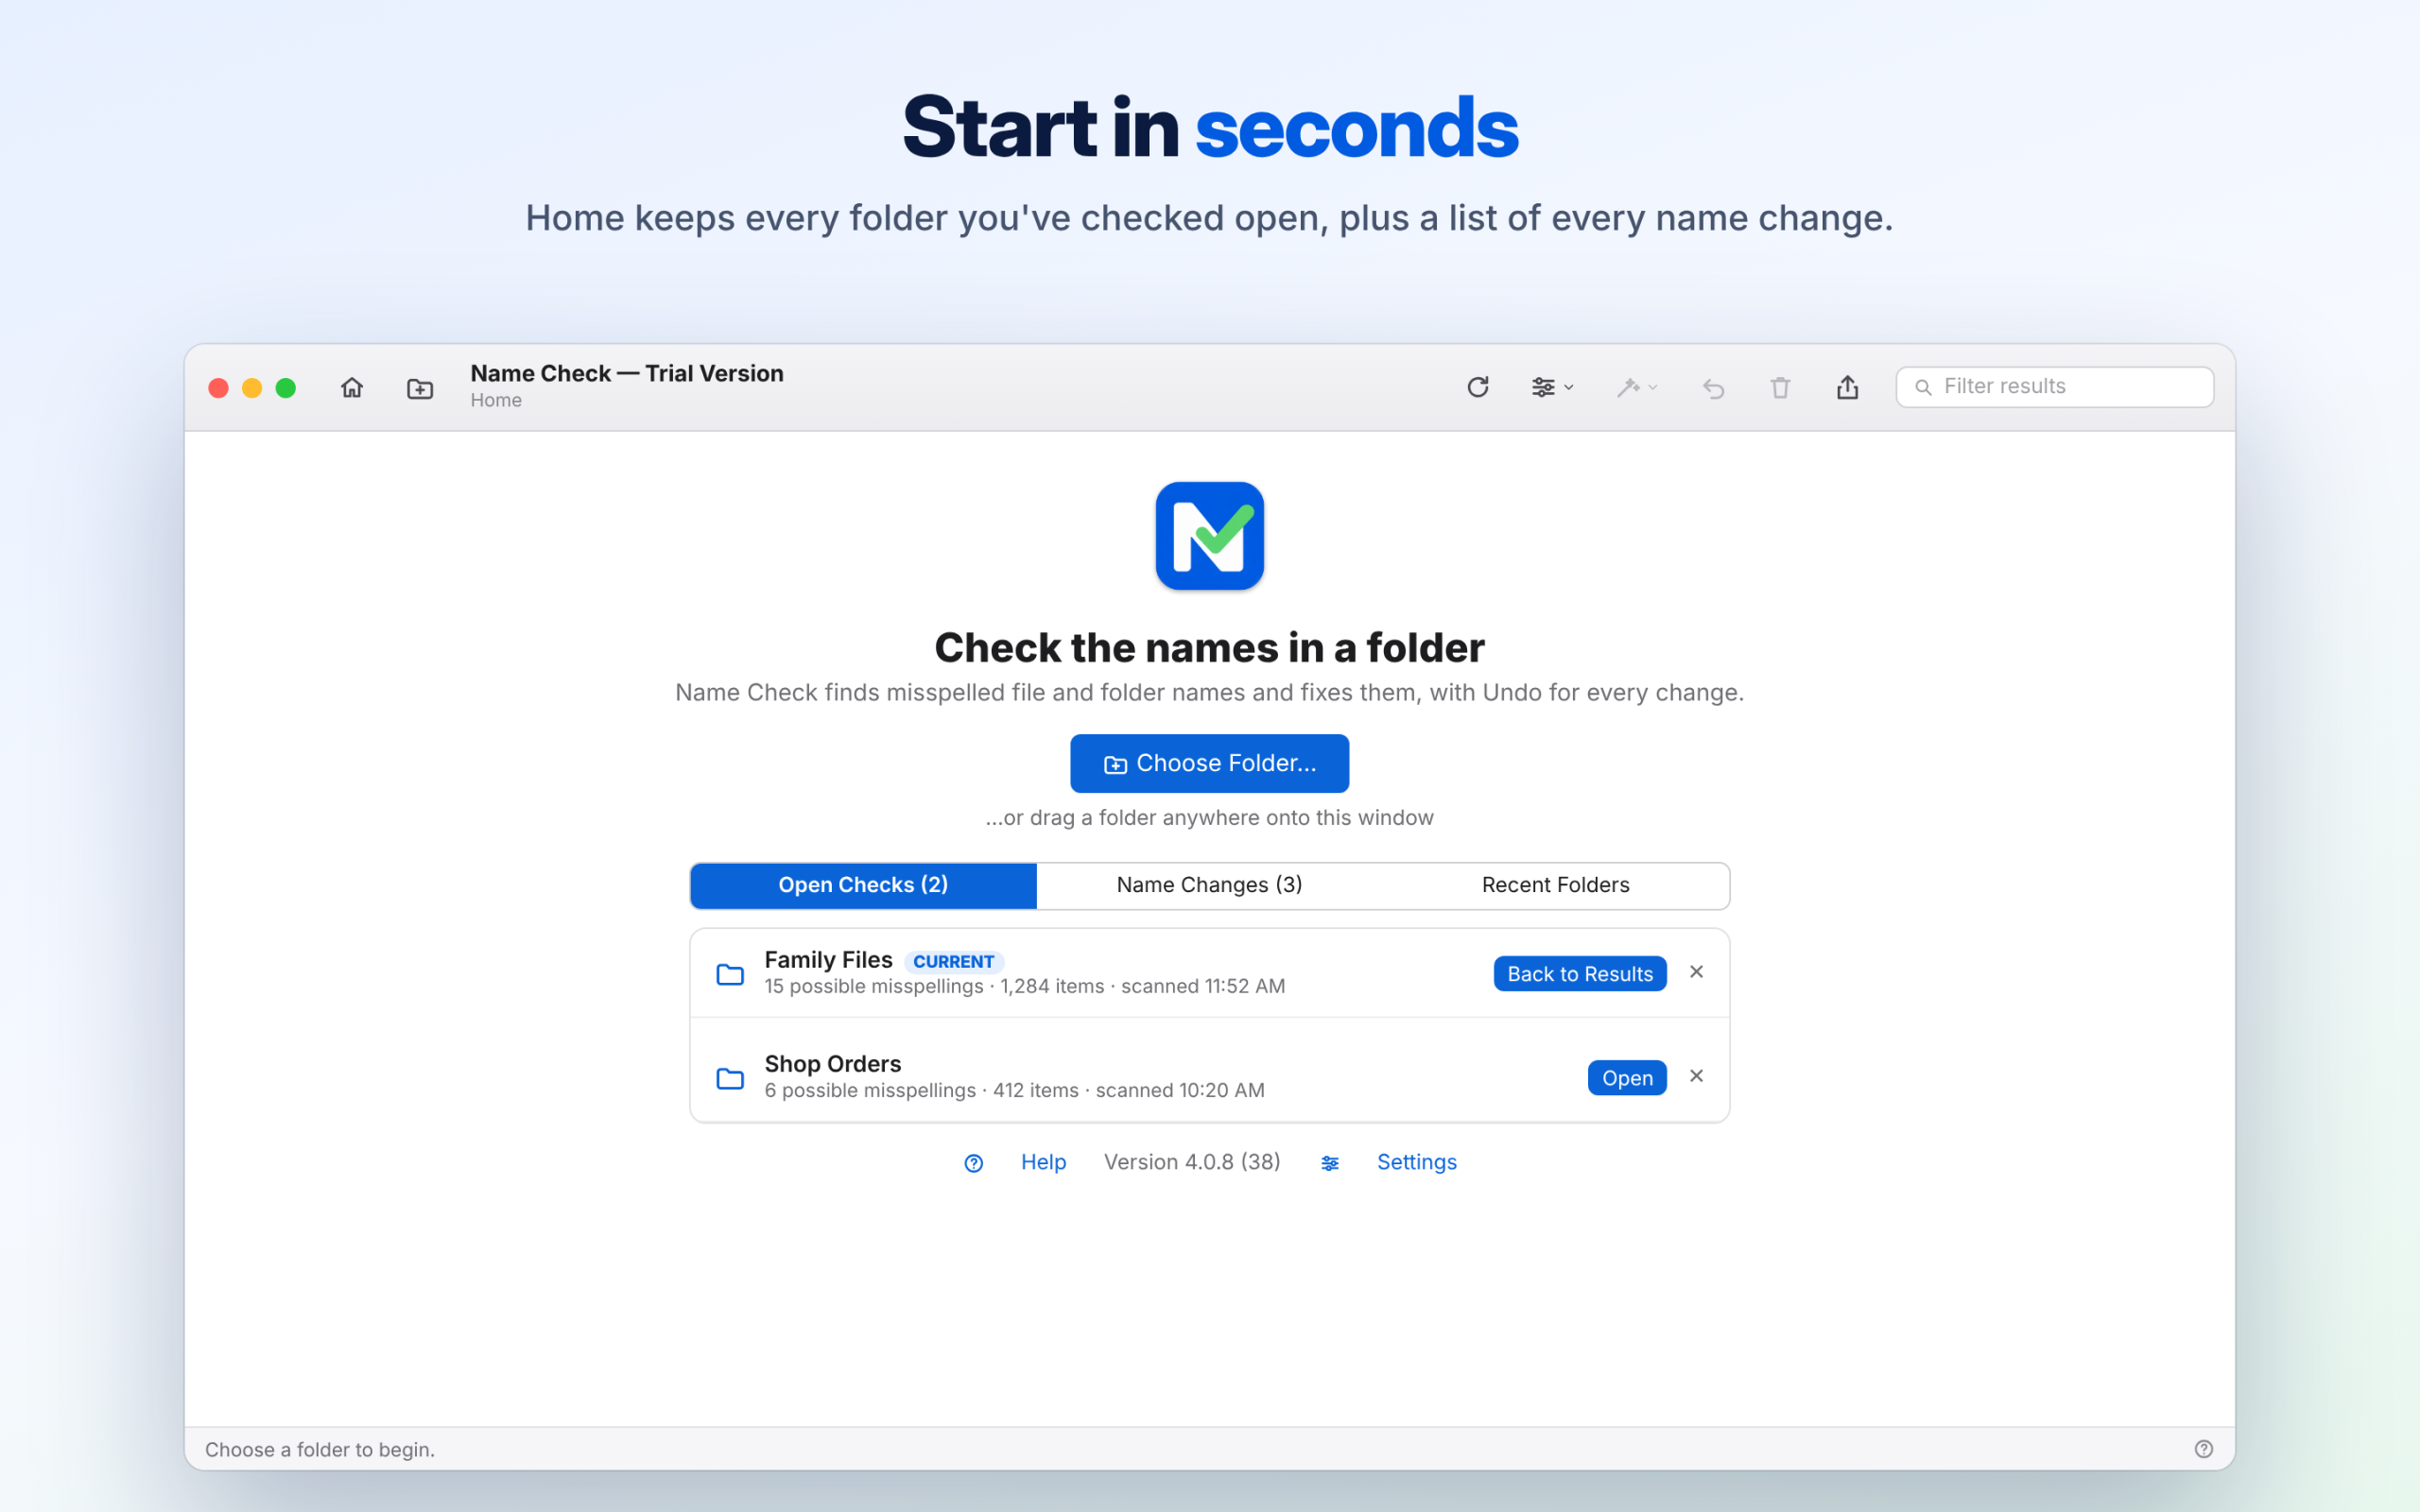Click the Family Files row title
Image resolution: width=2420 pixels, height=1512 pixels.
click(828, 960)
